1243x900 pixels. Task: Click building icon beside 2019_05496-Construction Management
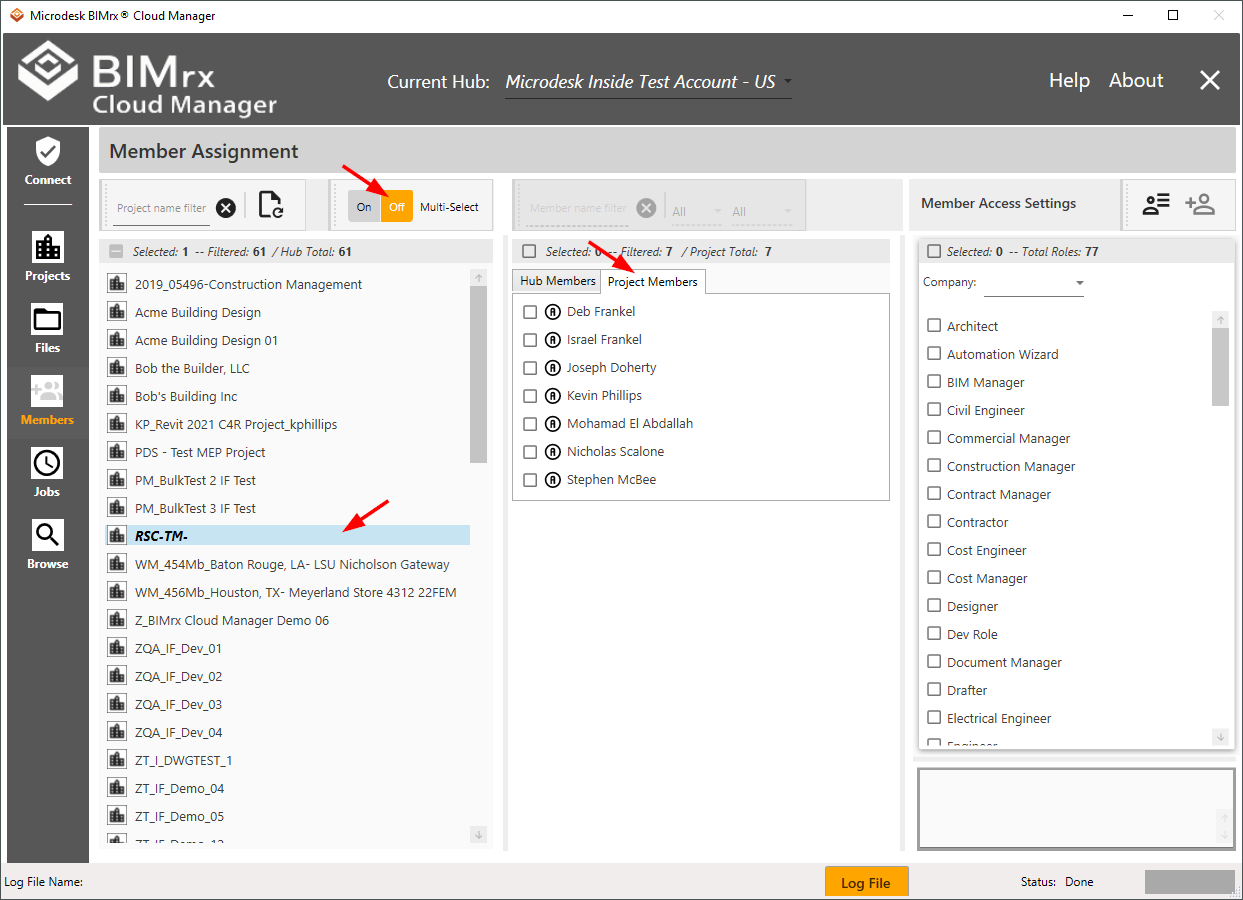[x=117, y=284]
